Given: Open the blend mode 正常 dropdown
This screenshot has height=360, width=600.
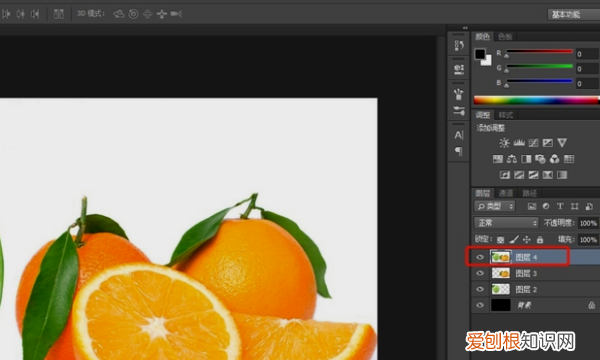Looking at the screenshot, I should pyautogui.click(x=506, y=223).
